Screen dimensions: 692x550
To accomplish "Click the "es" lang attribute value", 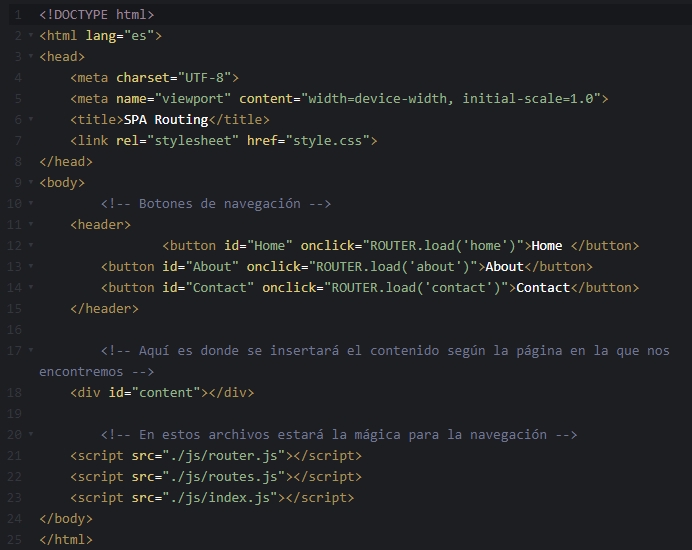I will coord(139,36).
